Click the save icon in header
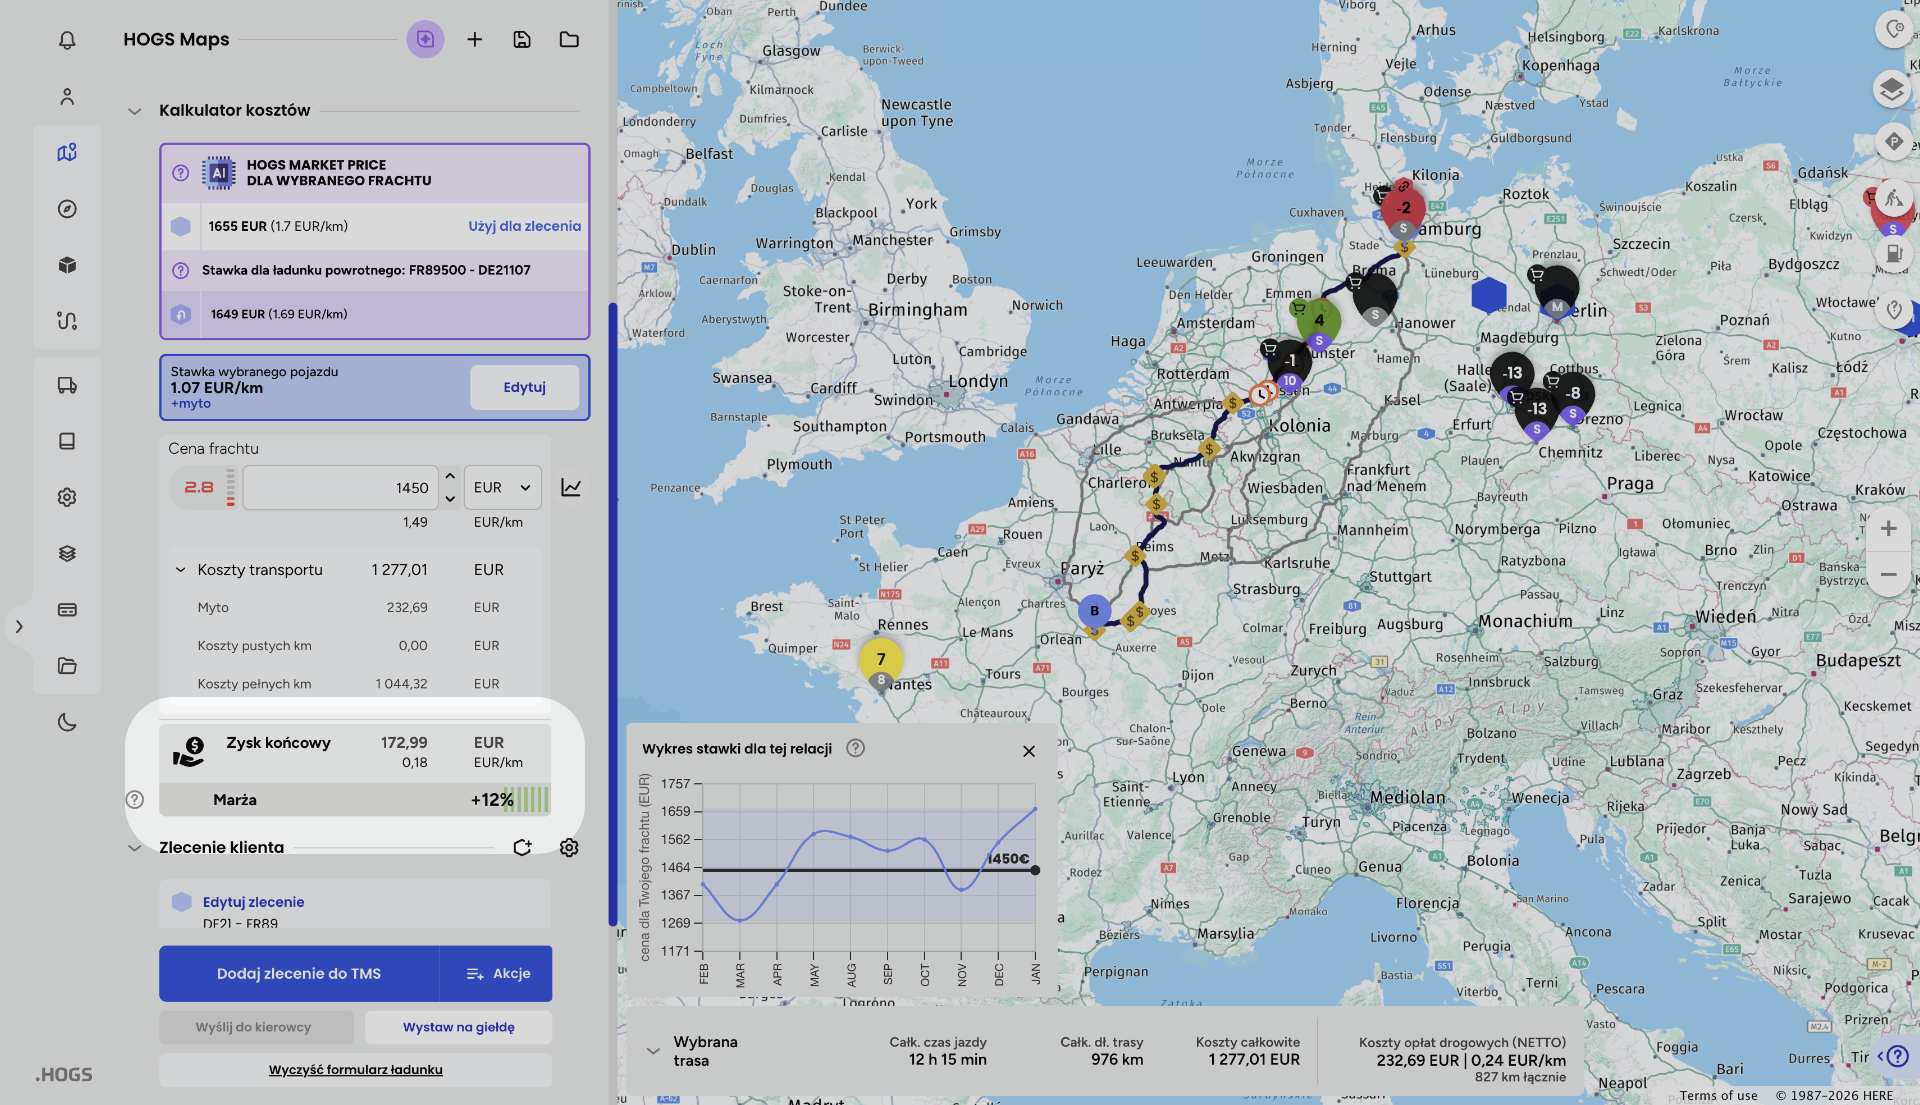 (x=522, y=40)
